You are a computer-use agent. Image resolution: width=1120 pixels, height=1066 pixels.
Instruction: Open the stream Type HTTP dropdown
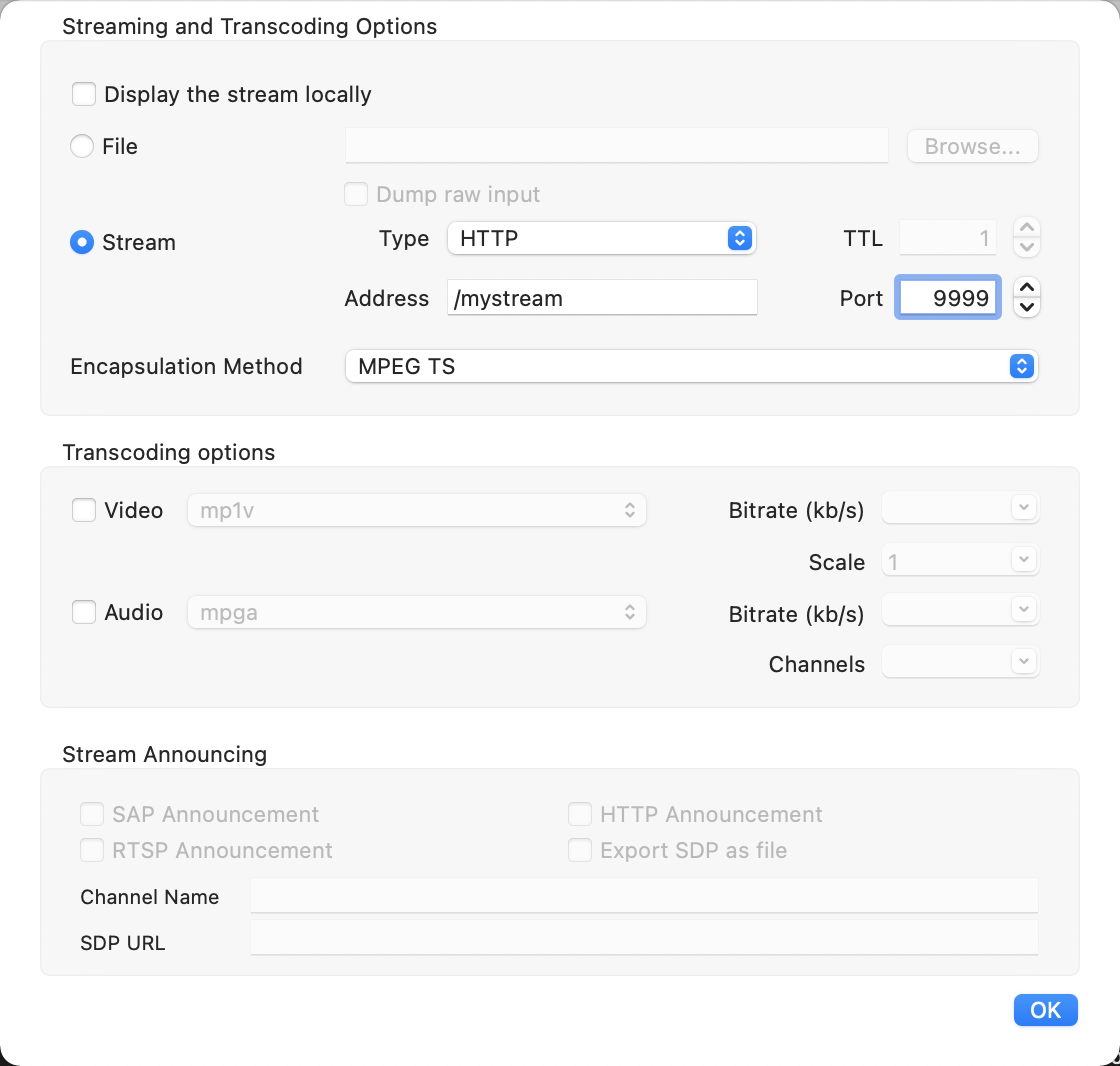(x=601, y=239)
